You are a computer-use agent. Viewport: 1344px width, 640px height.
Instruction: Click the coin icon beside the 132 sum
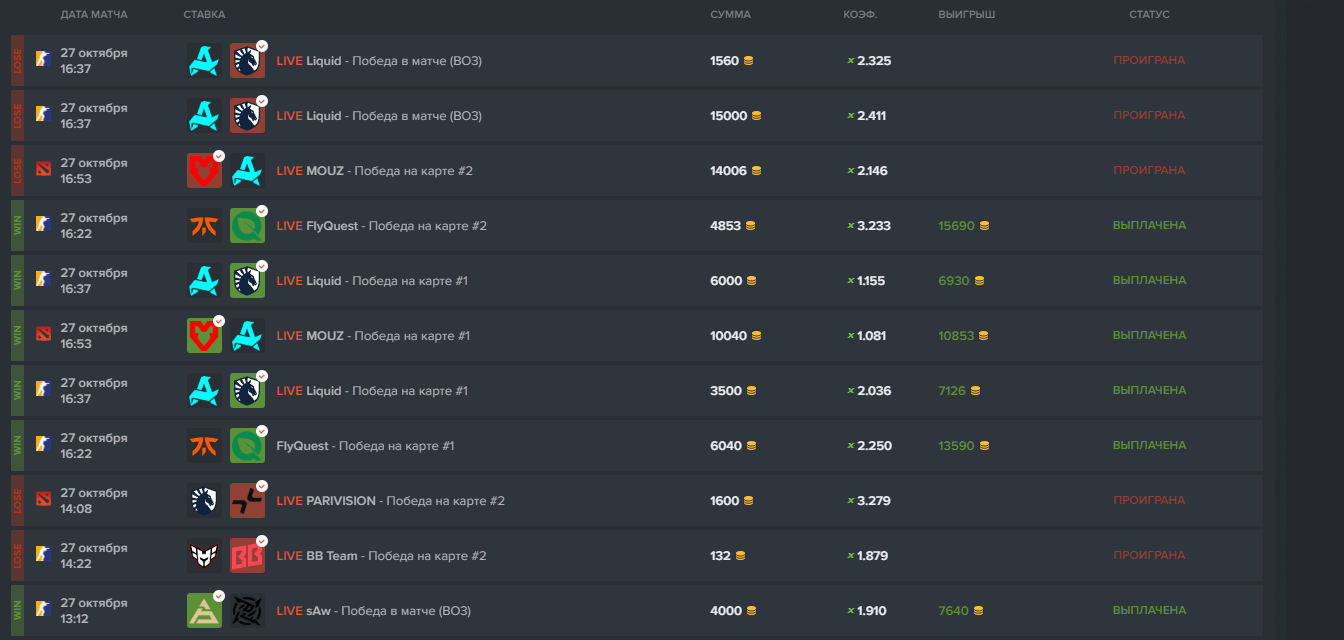[740, 556]
